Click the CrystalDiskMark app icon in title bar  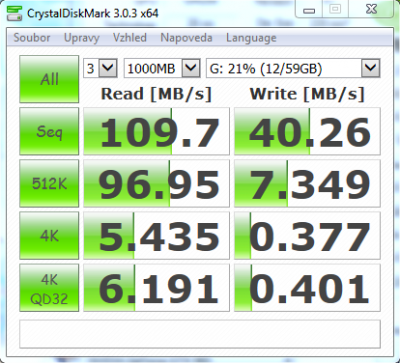click(x=14, y=13)
